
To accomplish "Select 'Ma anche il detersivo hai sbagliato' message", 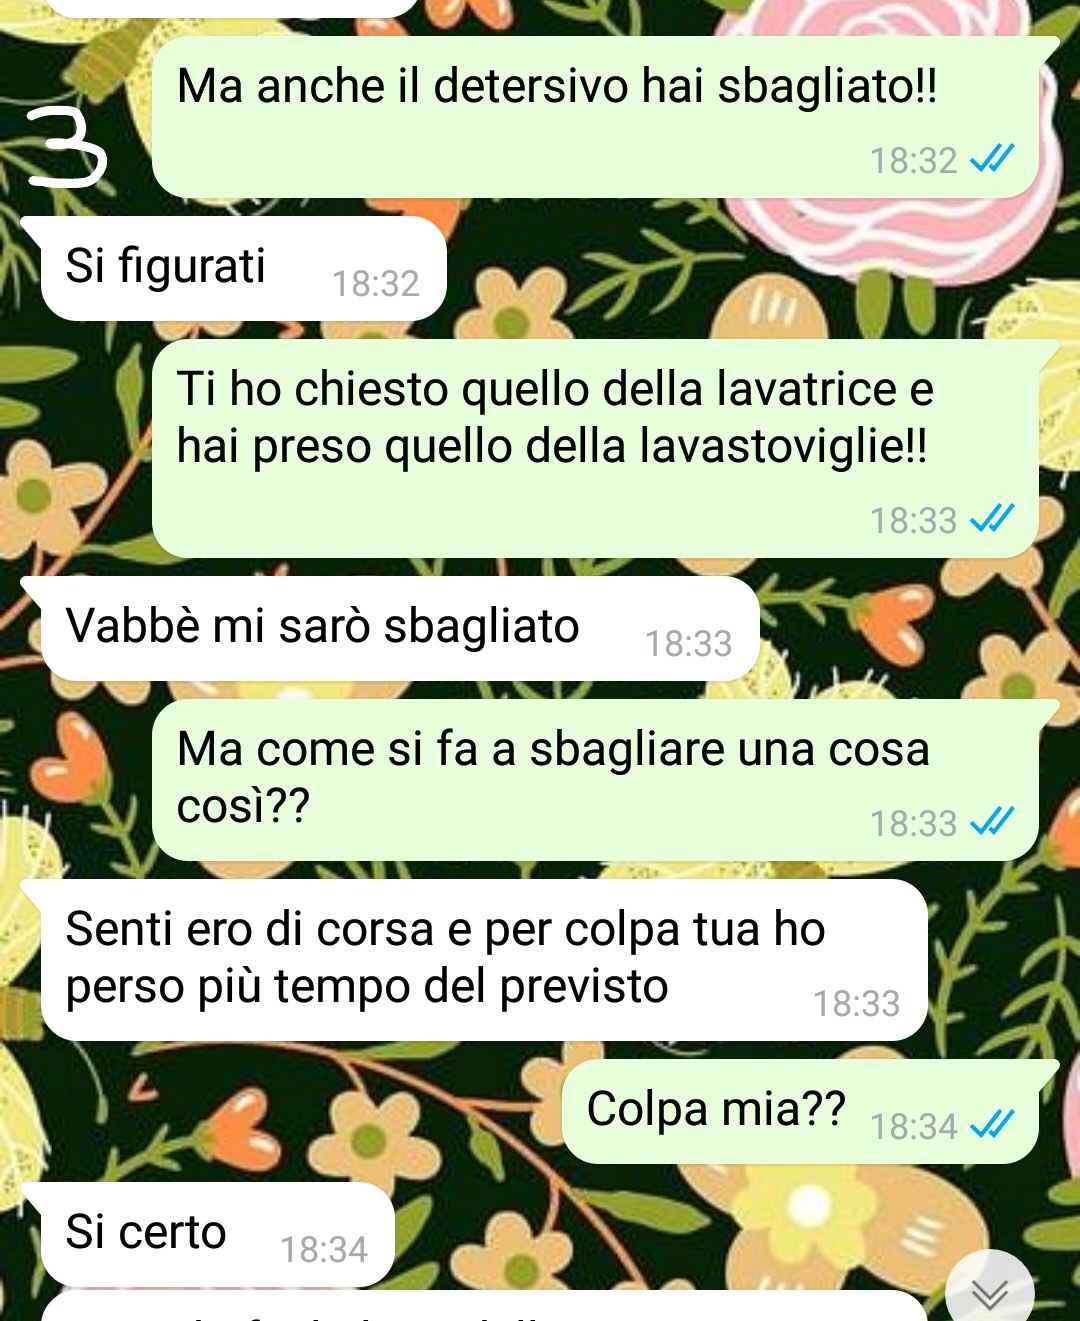I will point(605,117).
